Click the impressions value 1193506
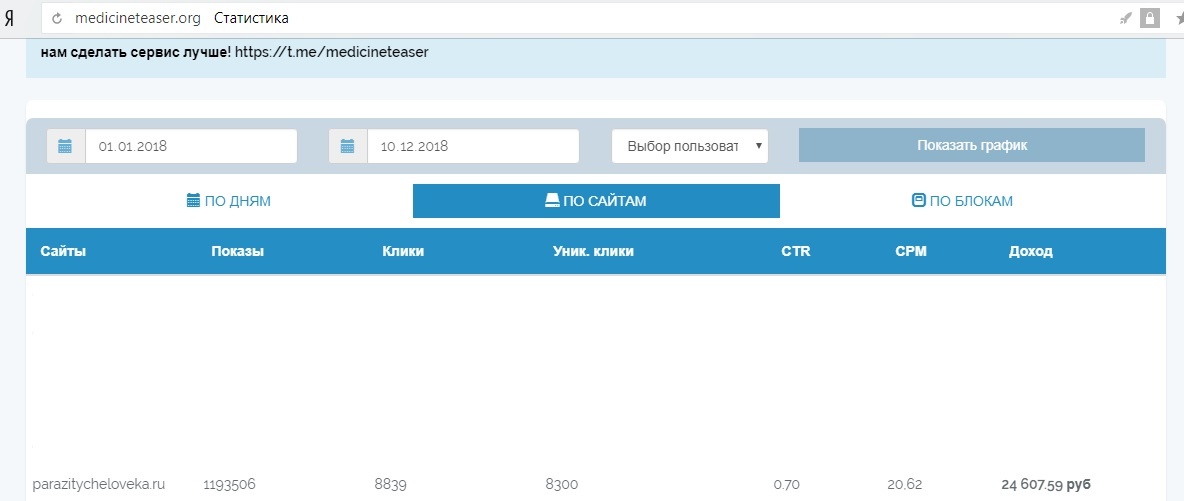 [230, 484]
